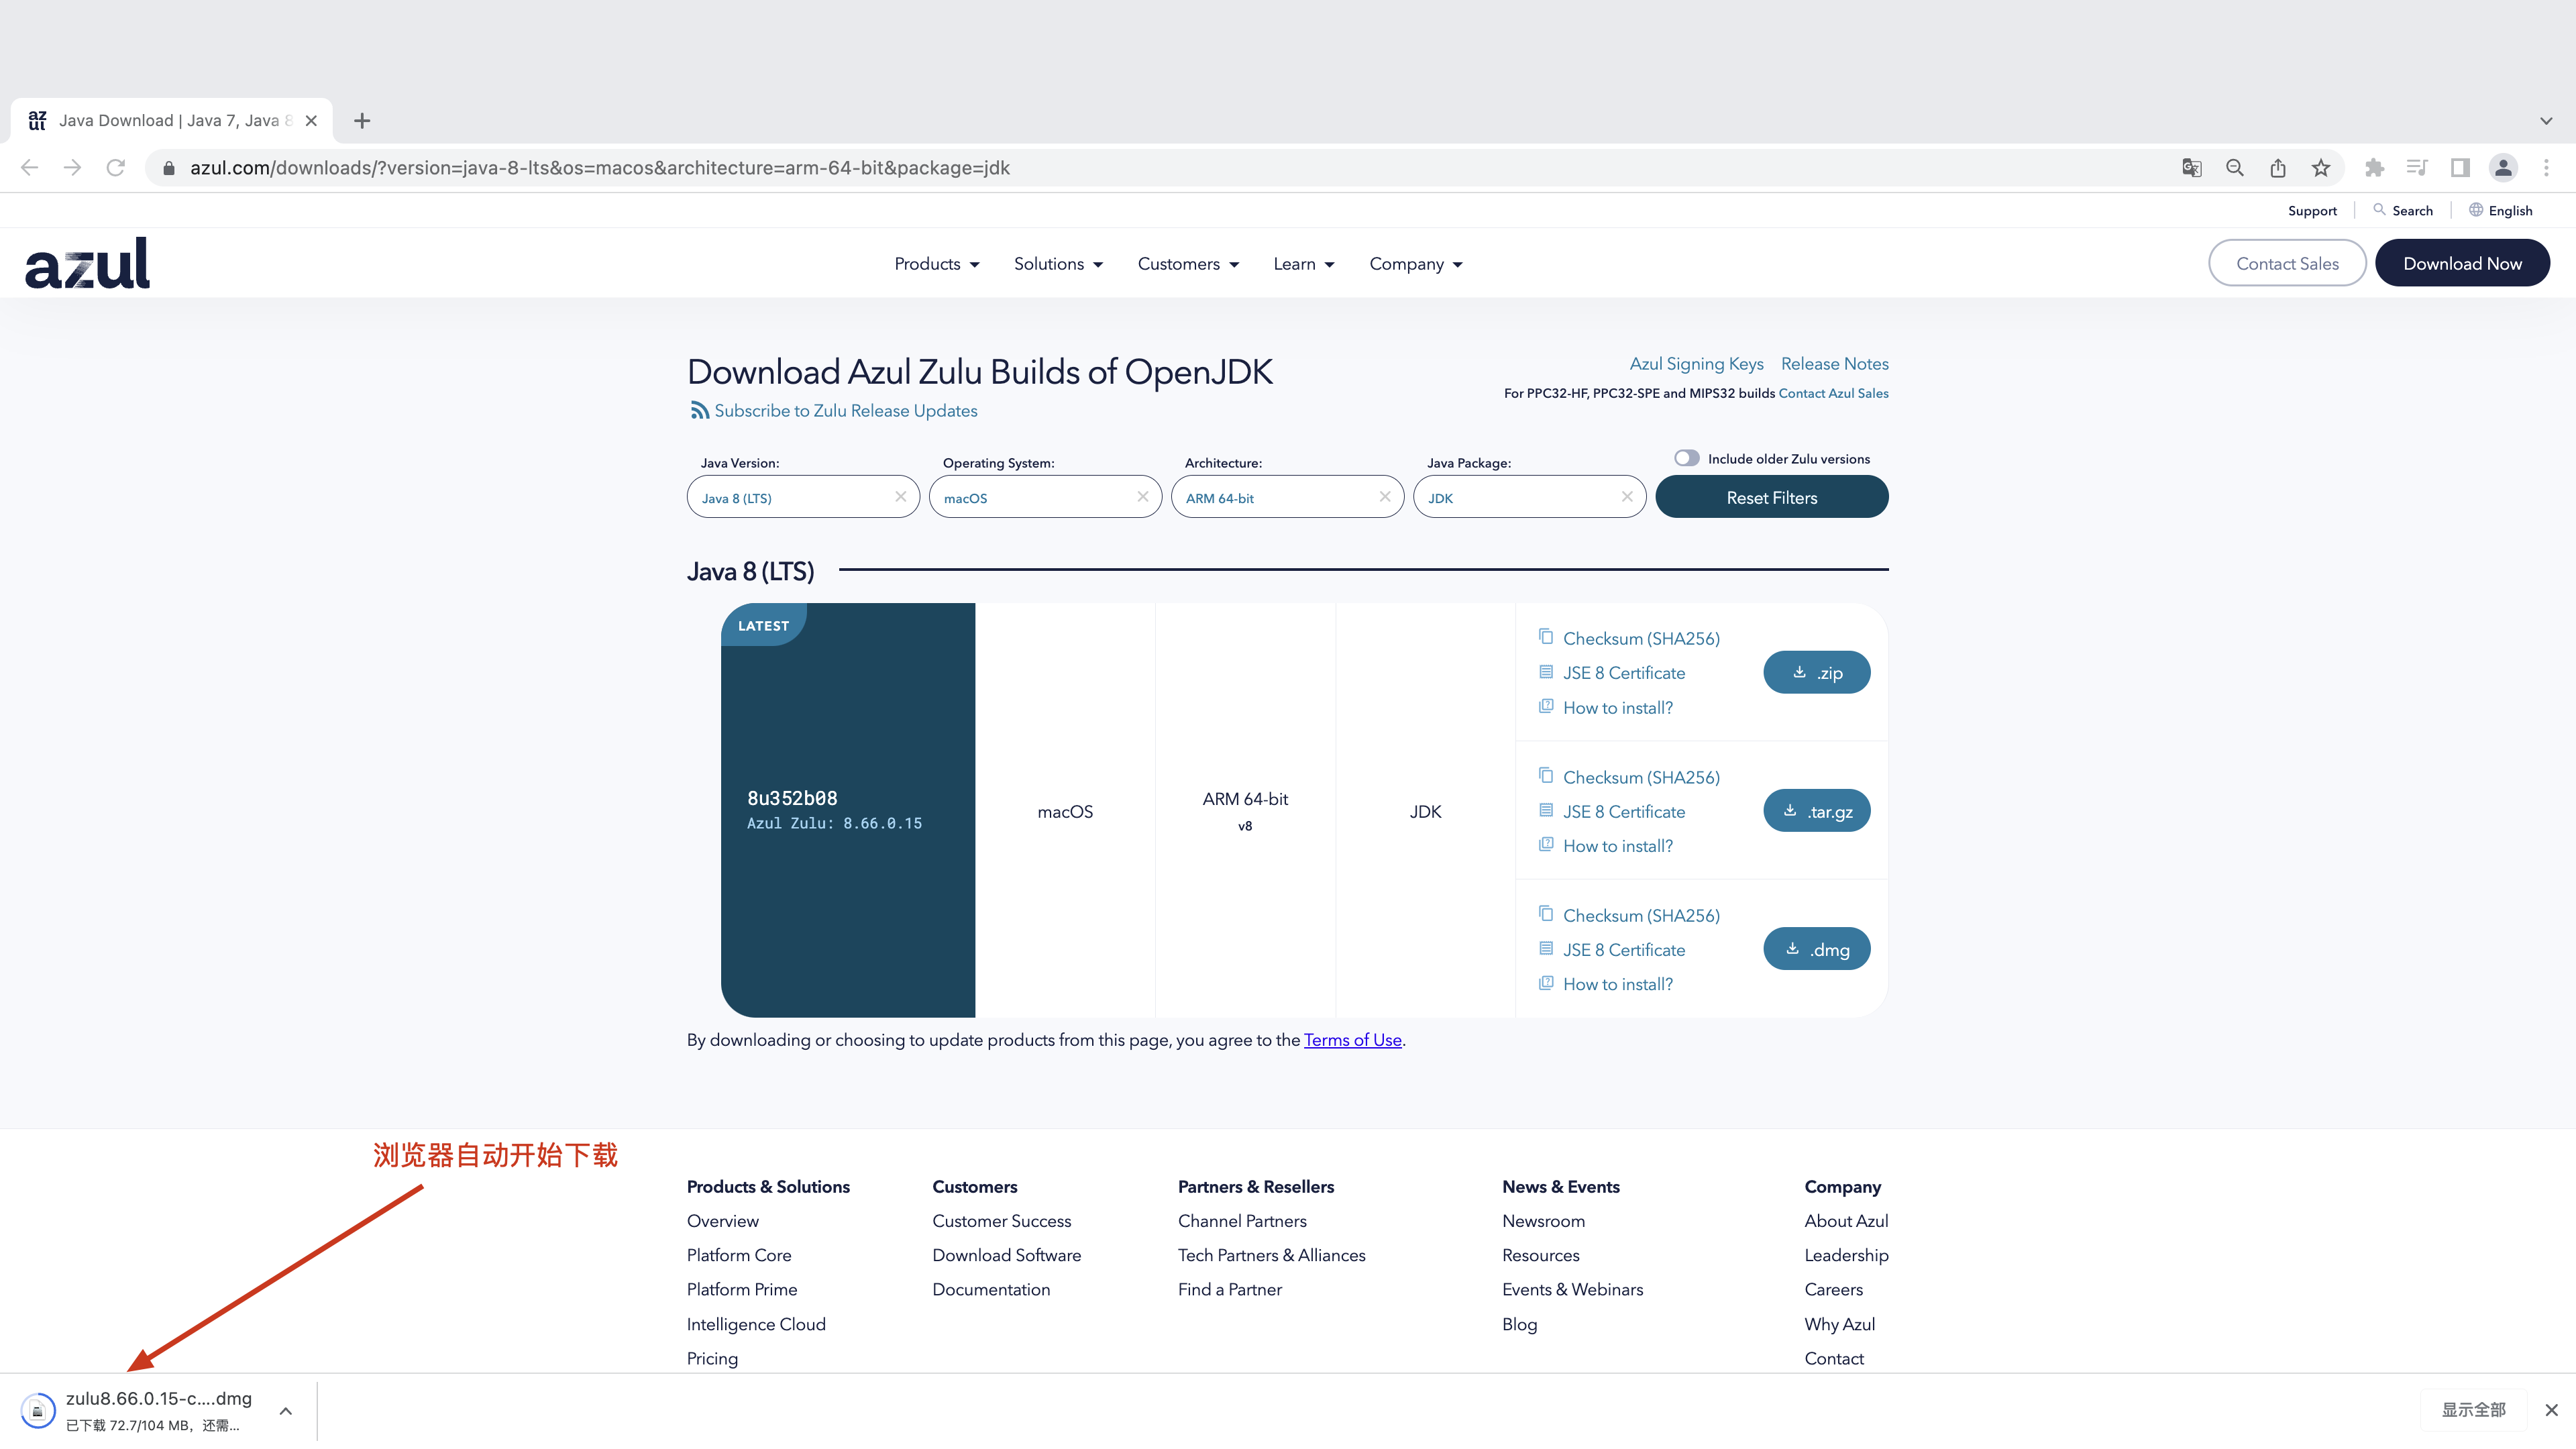Click the share page icon
This screenshot has height=1449, width=2576.
pos(2277,168)
